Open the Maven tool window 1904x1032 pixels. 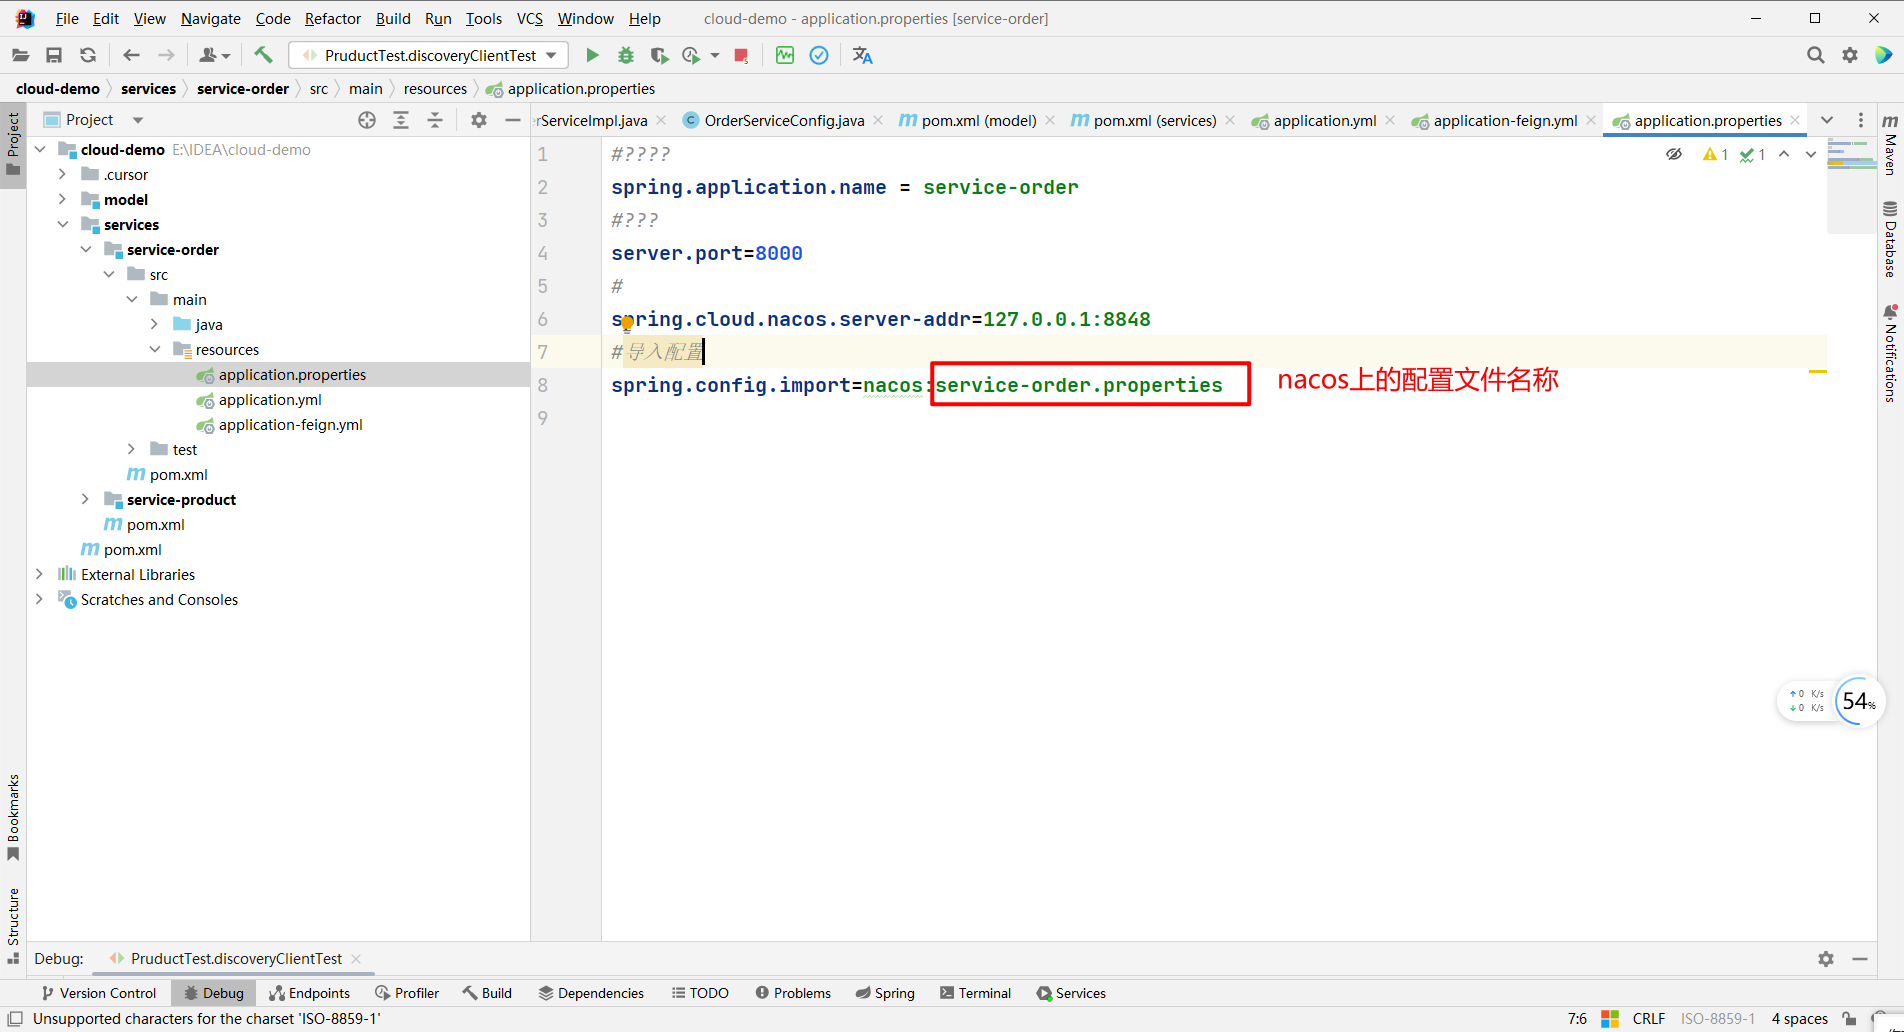(1890, 146)
